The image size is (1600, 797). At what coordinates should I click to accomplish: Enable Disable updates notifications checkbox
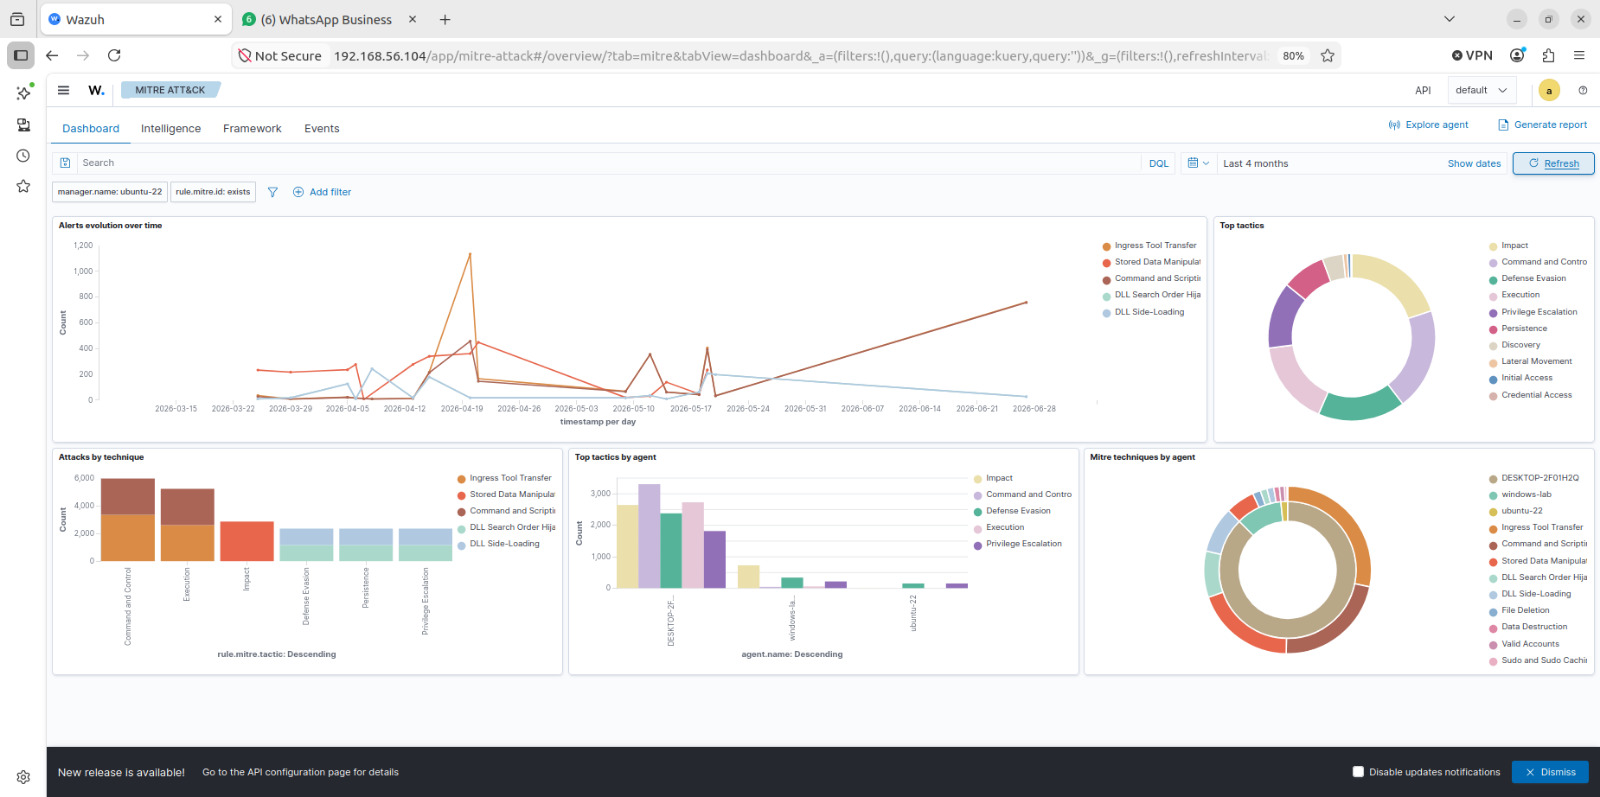coord(1358,772)
